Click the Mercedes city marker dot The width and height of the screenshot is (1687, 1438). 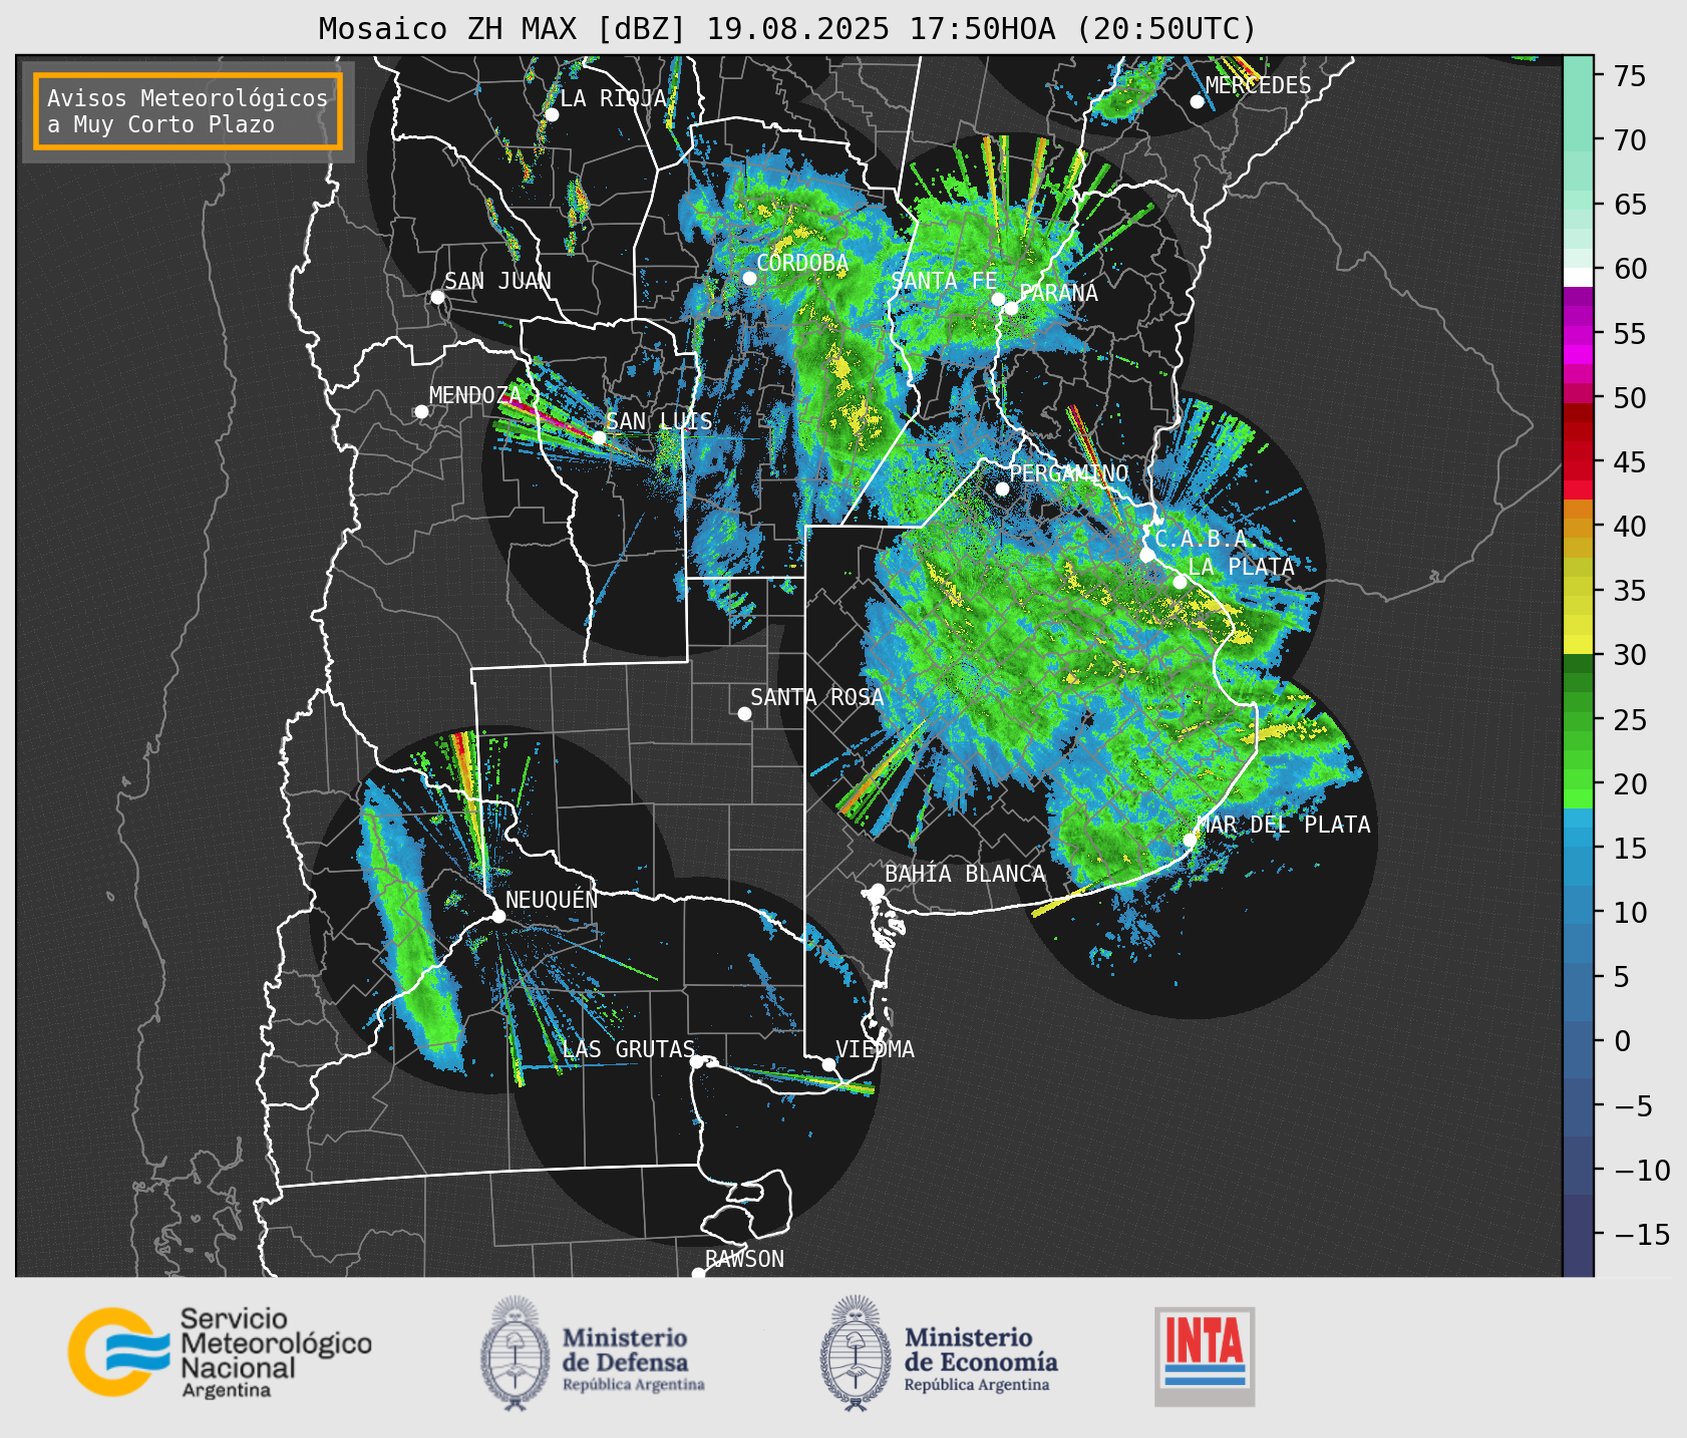click(x=1197, y=102)
